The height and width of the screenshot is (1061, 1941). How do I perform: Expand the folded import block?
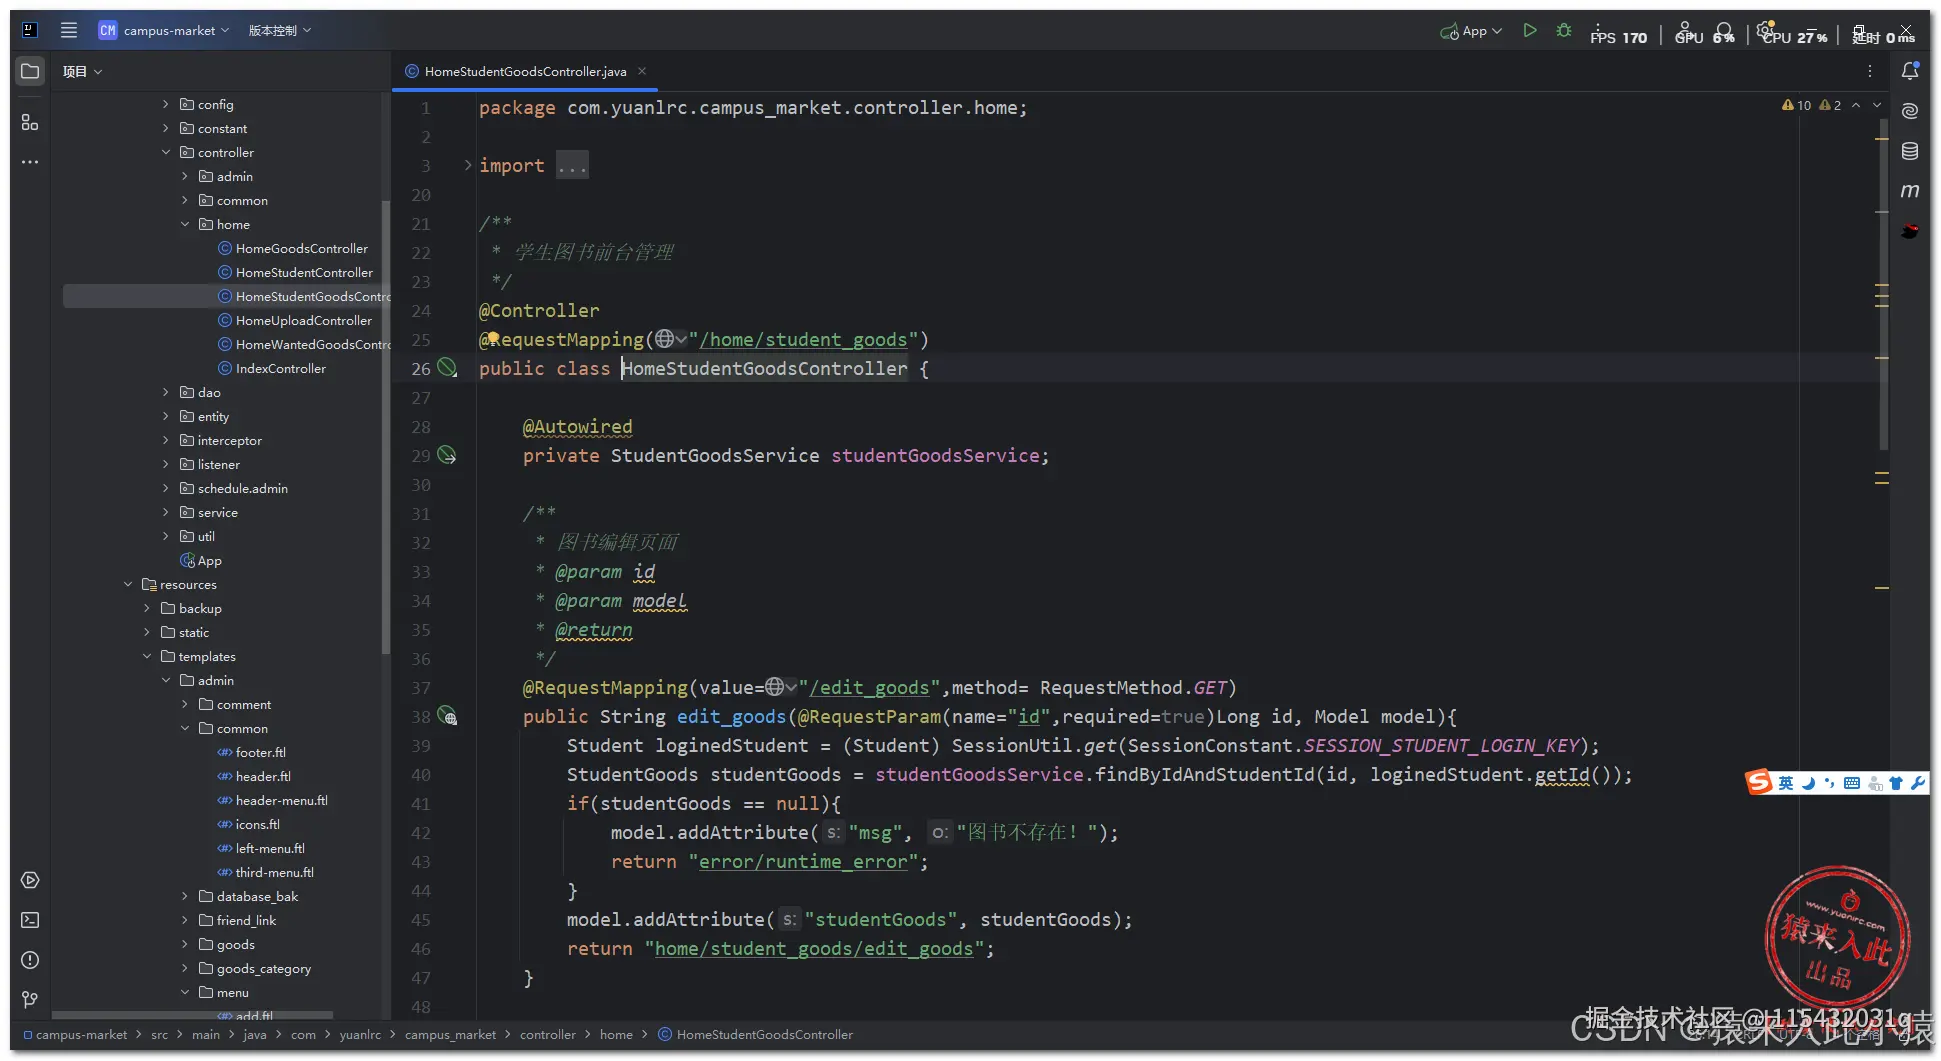coord(467,165)
